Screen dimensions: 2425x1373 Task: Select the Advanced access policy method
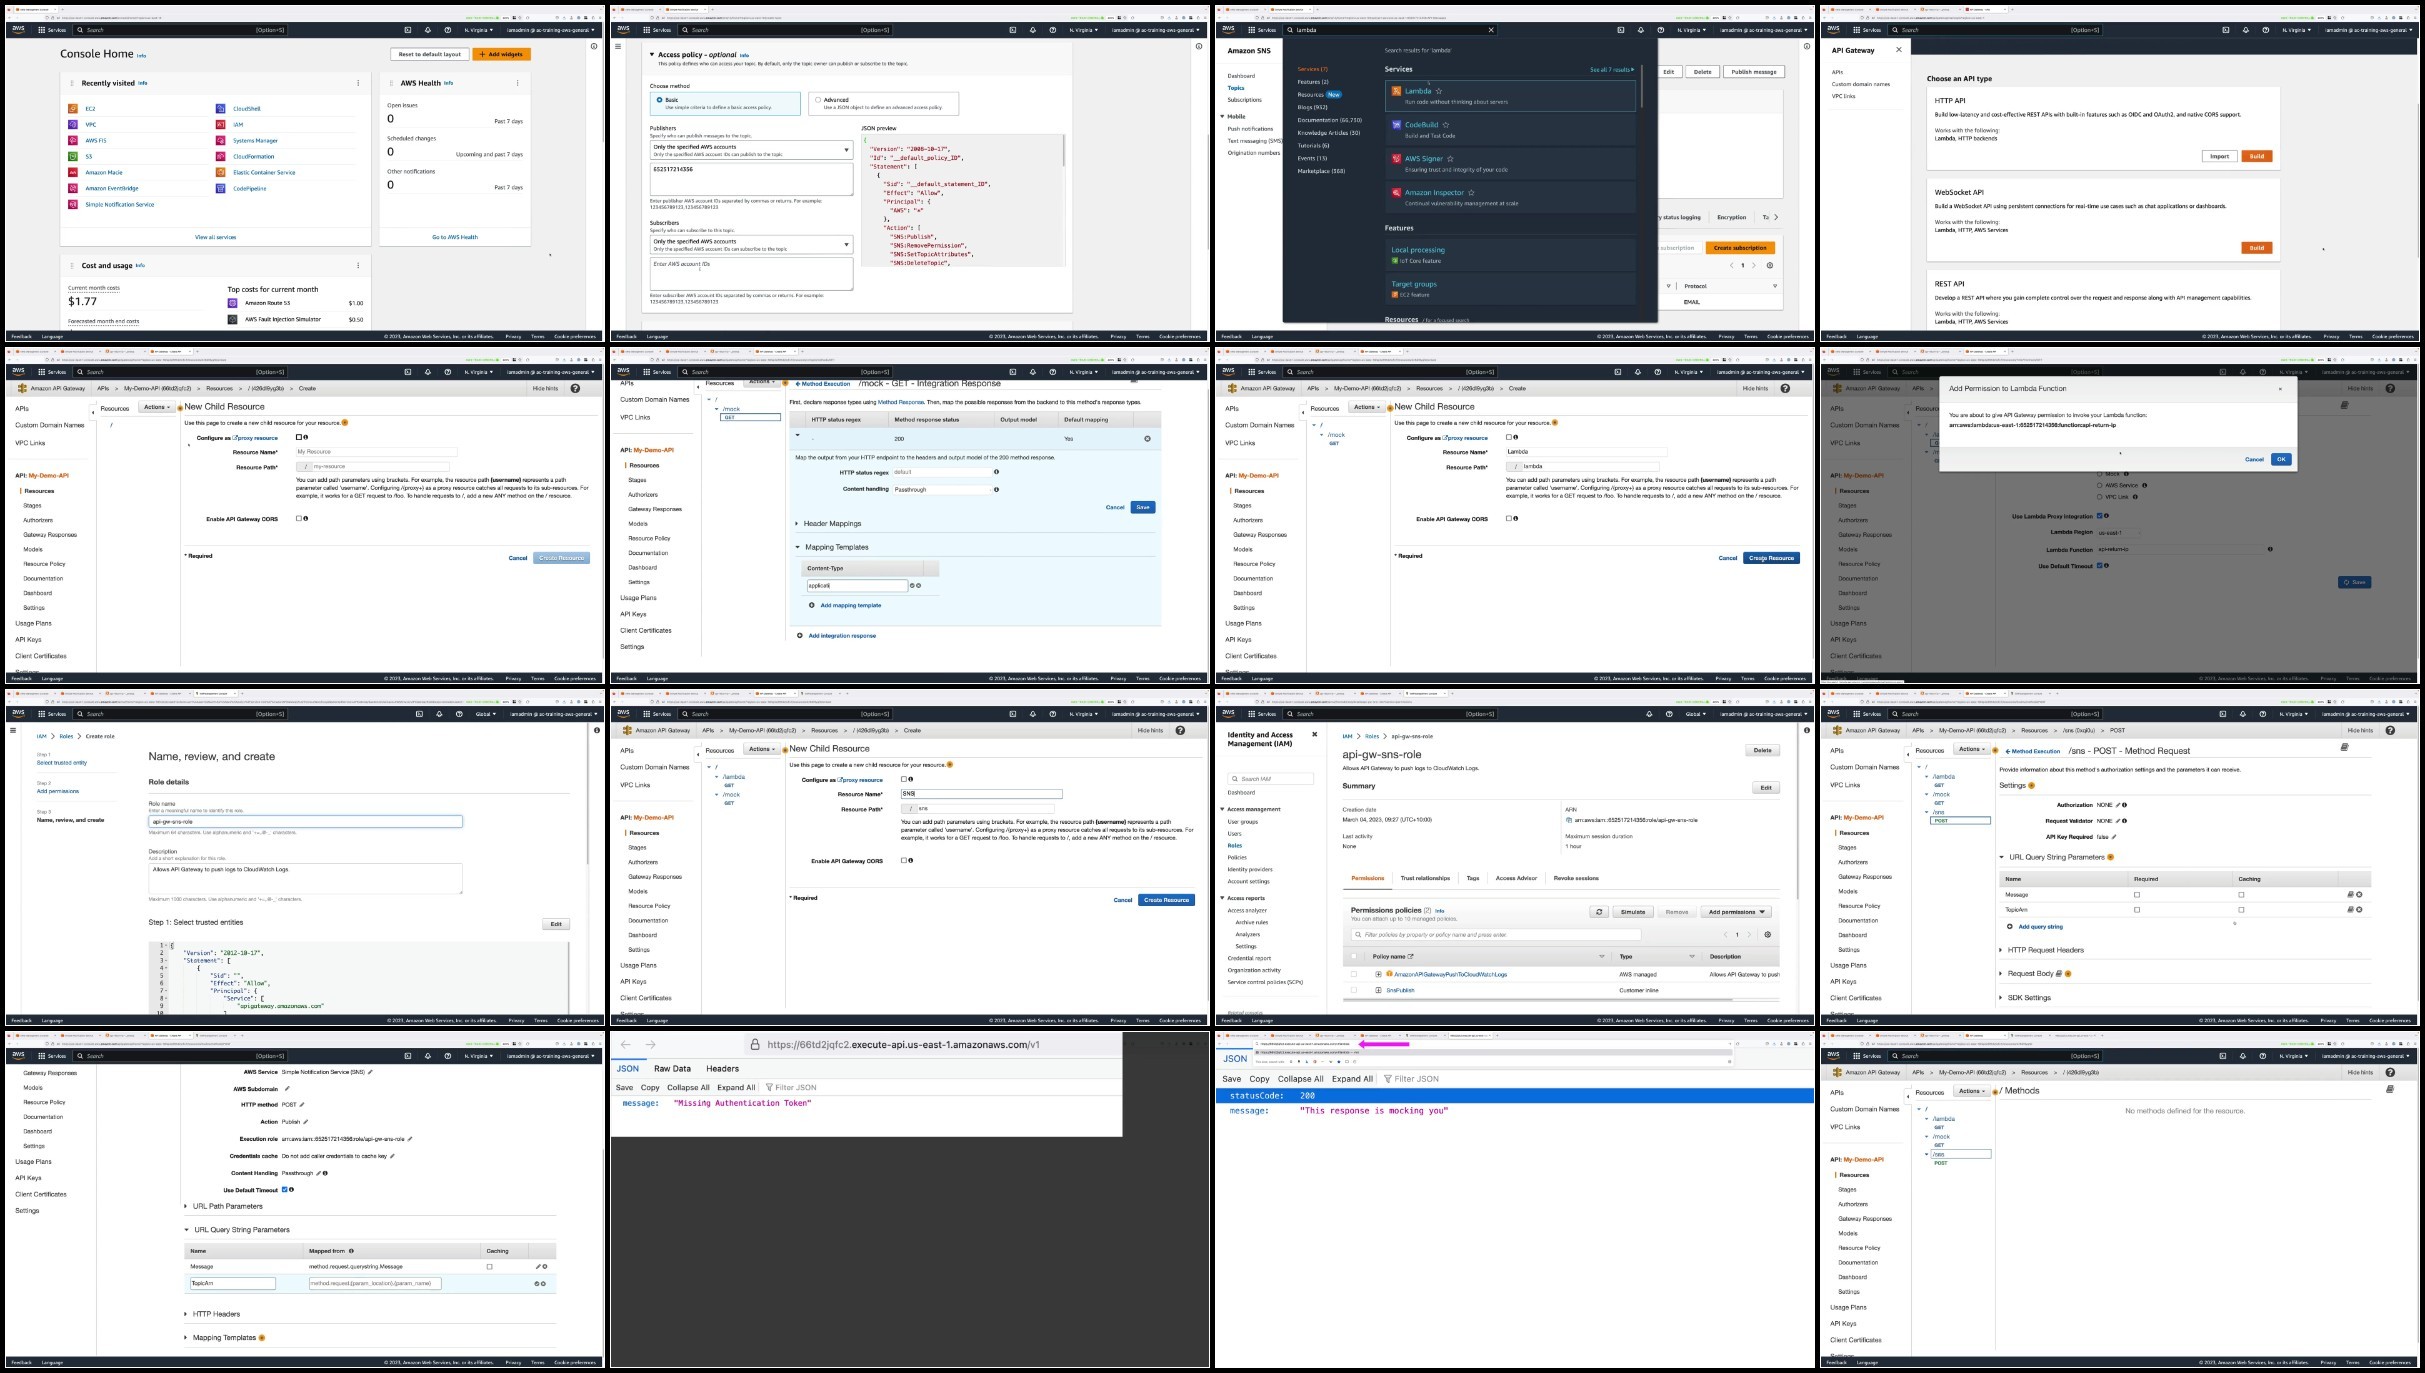(818, 100)
